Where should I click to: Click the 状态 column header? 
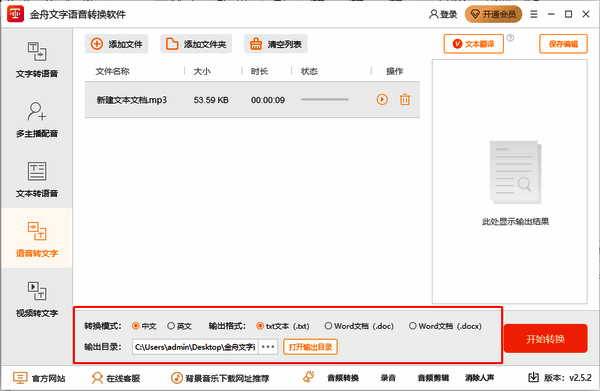coord(309,71)
